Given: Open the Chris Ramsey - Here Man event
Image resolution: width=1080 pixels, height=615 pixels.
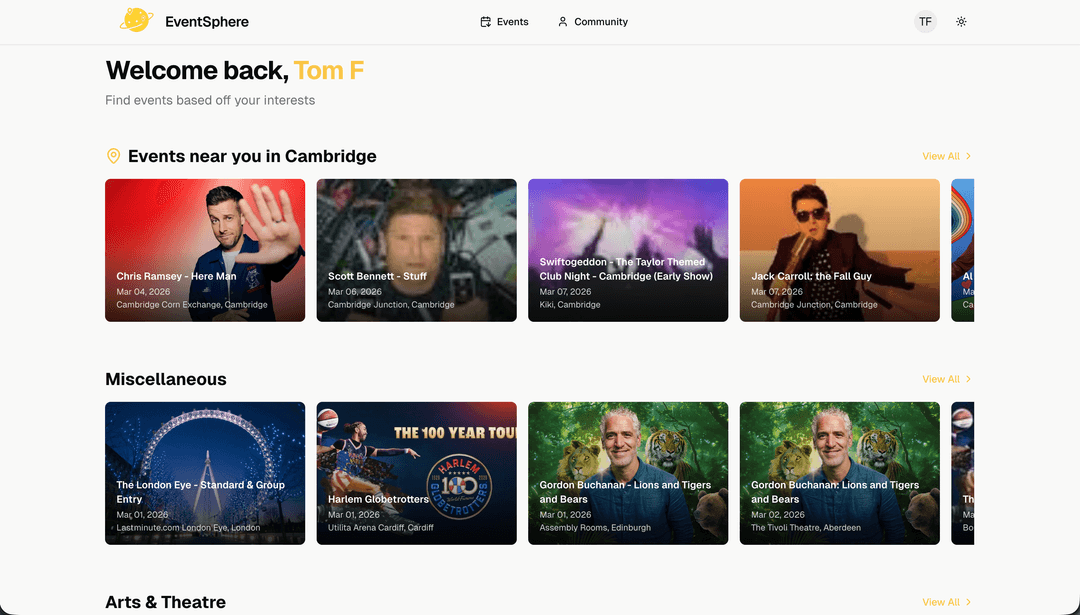Looking at the screenshot, I should tap(204, 250).
